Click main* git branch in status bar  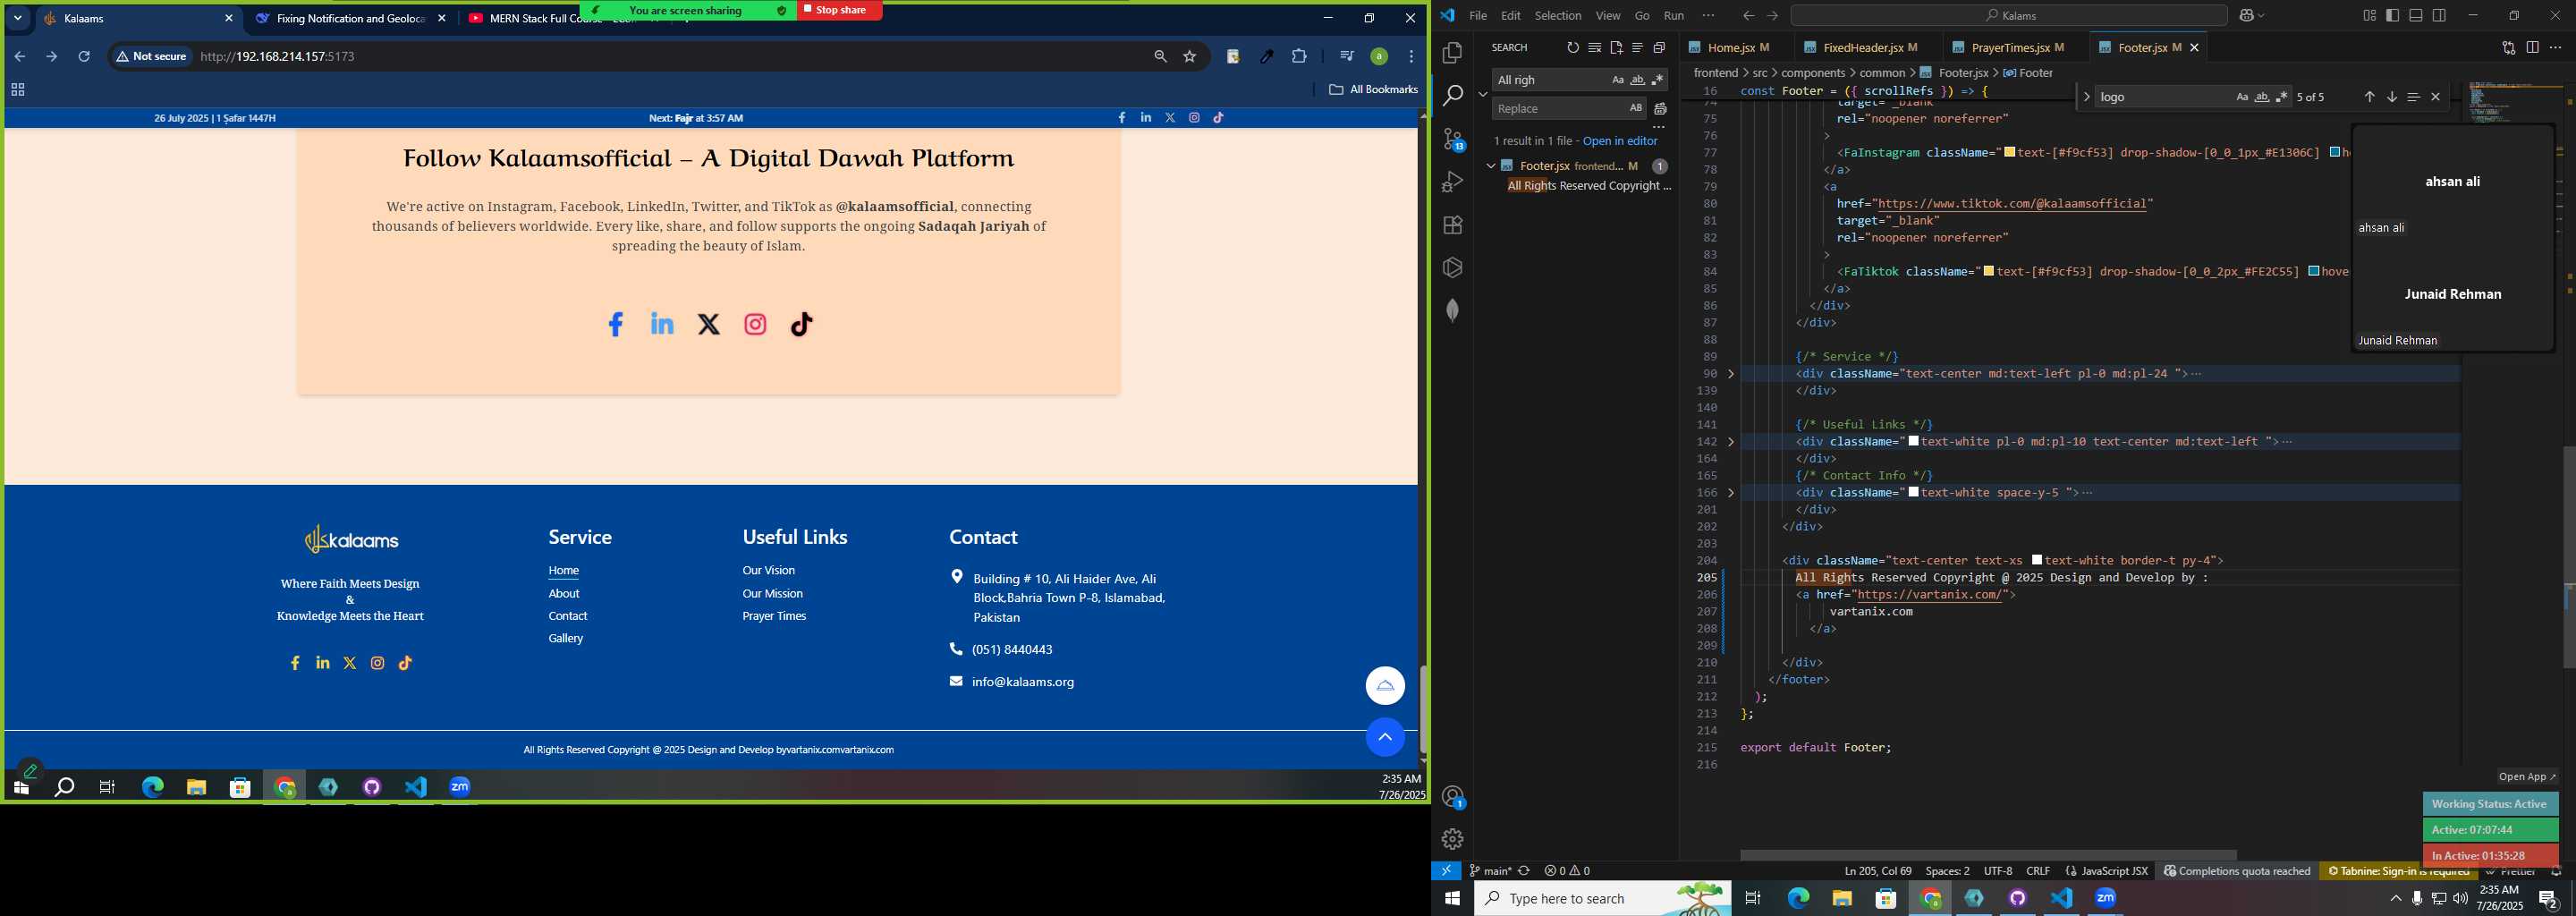(x=1490, y=871)
